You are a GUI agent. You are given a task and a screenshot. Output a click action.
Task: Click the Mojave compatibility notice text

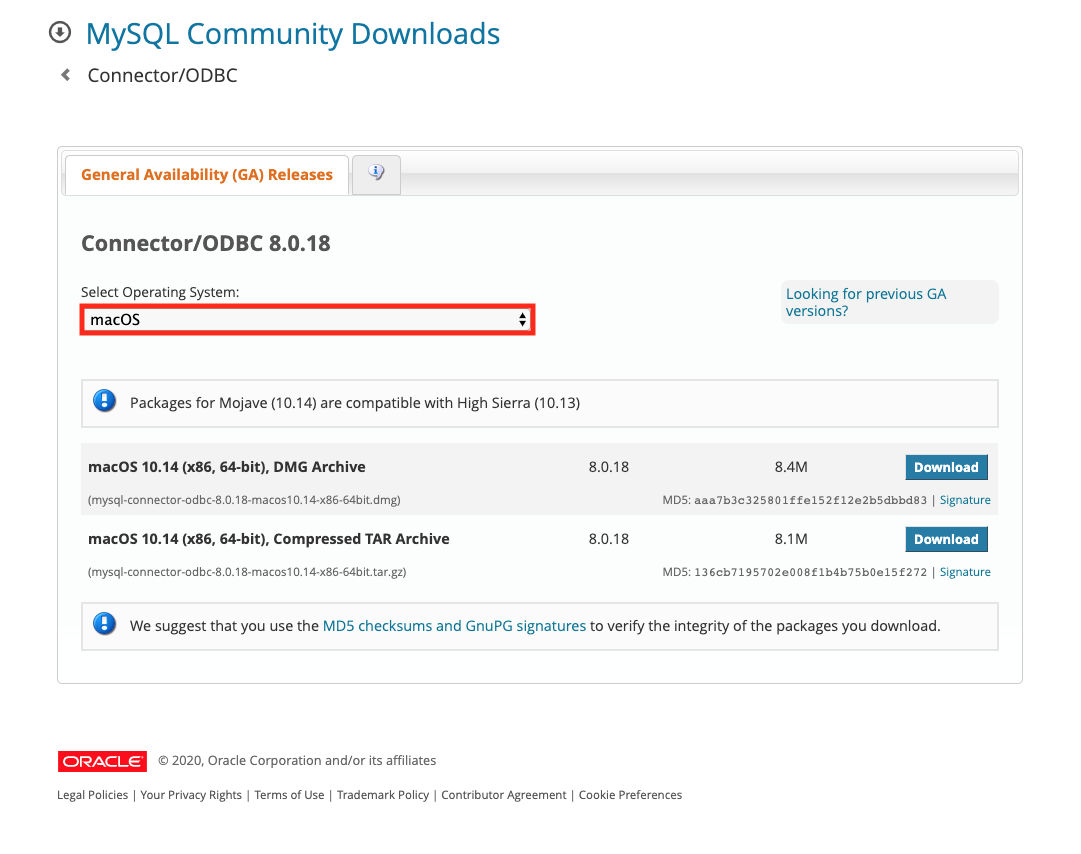pos(355,403)
